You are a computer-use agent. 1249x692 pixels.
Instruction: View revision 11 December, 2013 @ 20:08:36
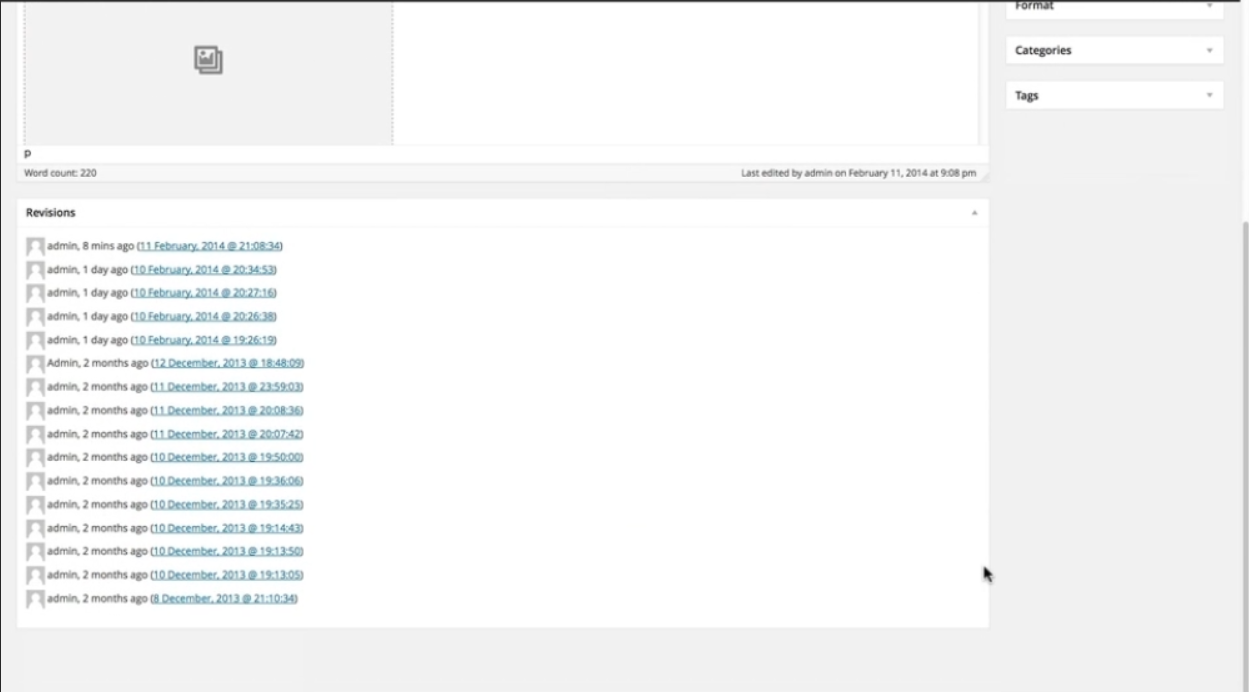[228, 411]
